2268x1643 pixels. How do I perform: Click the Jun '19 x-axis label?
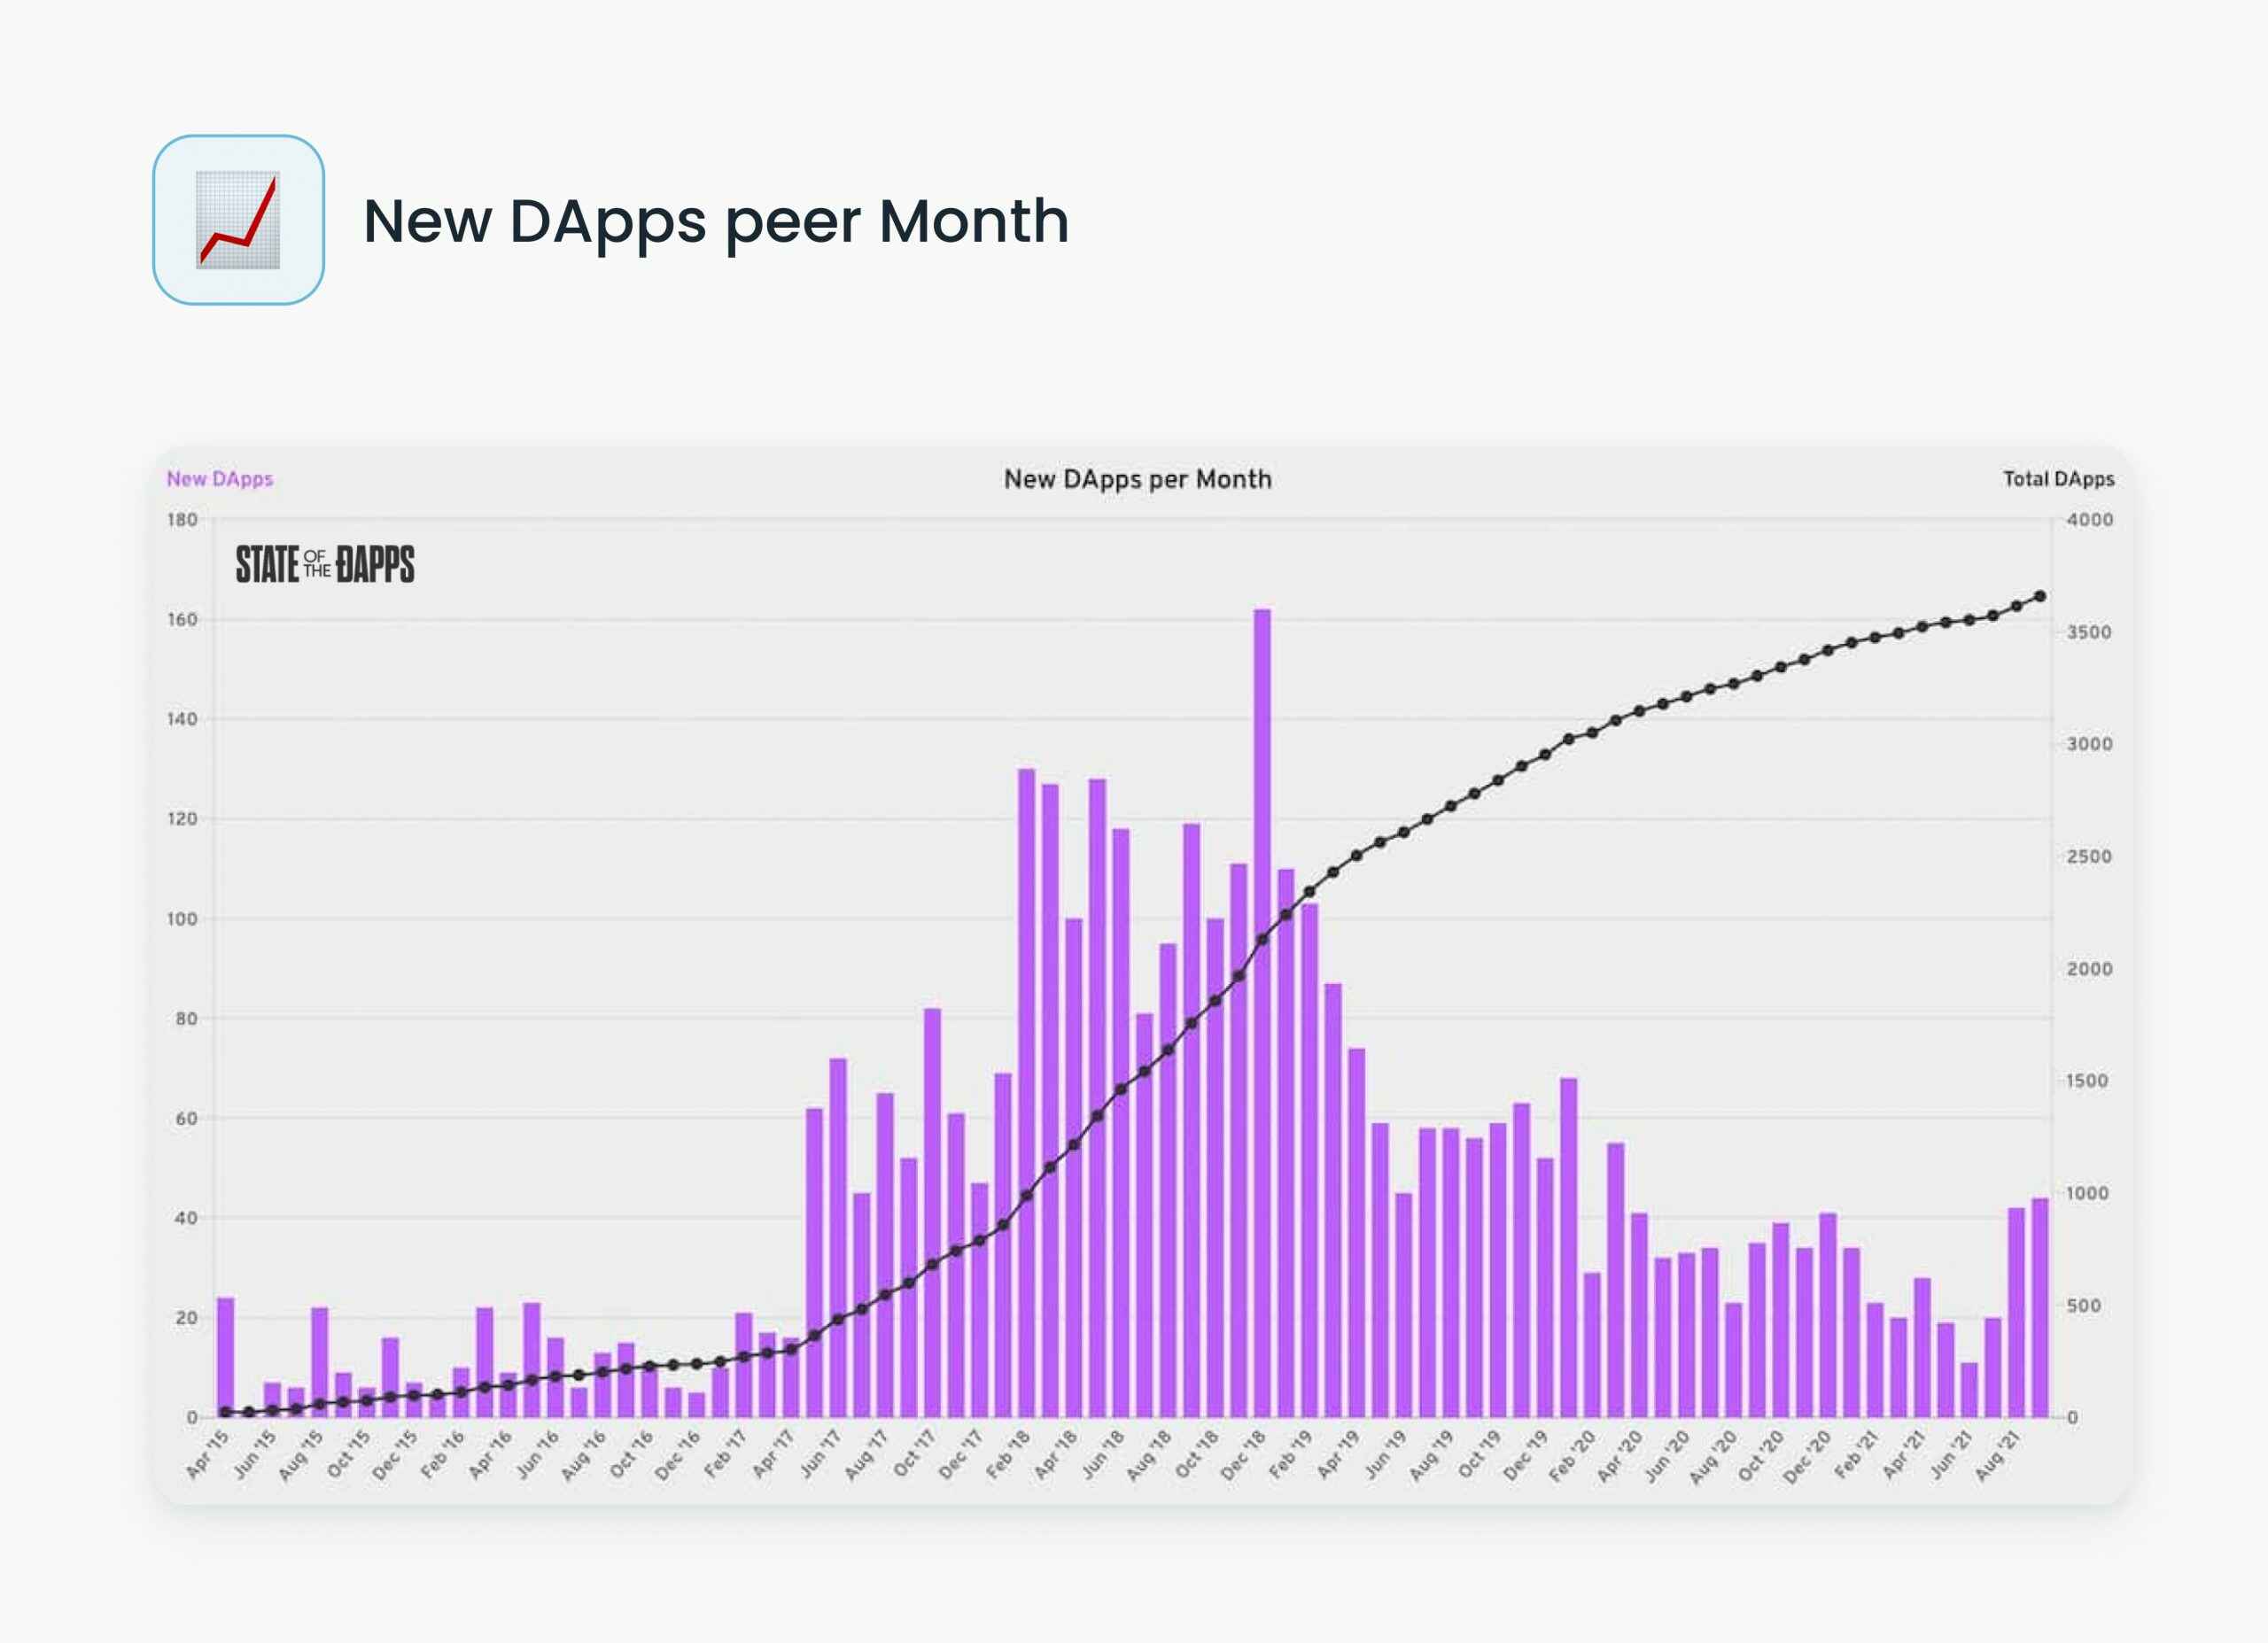pyautogui.click(x=1387, y=1454)
